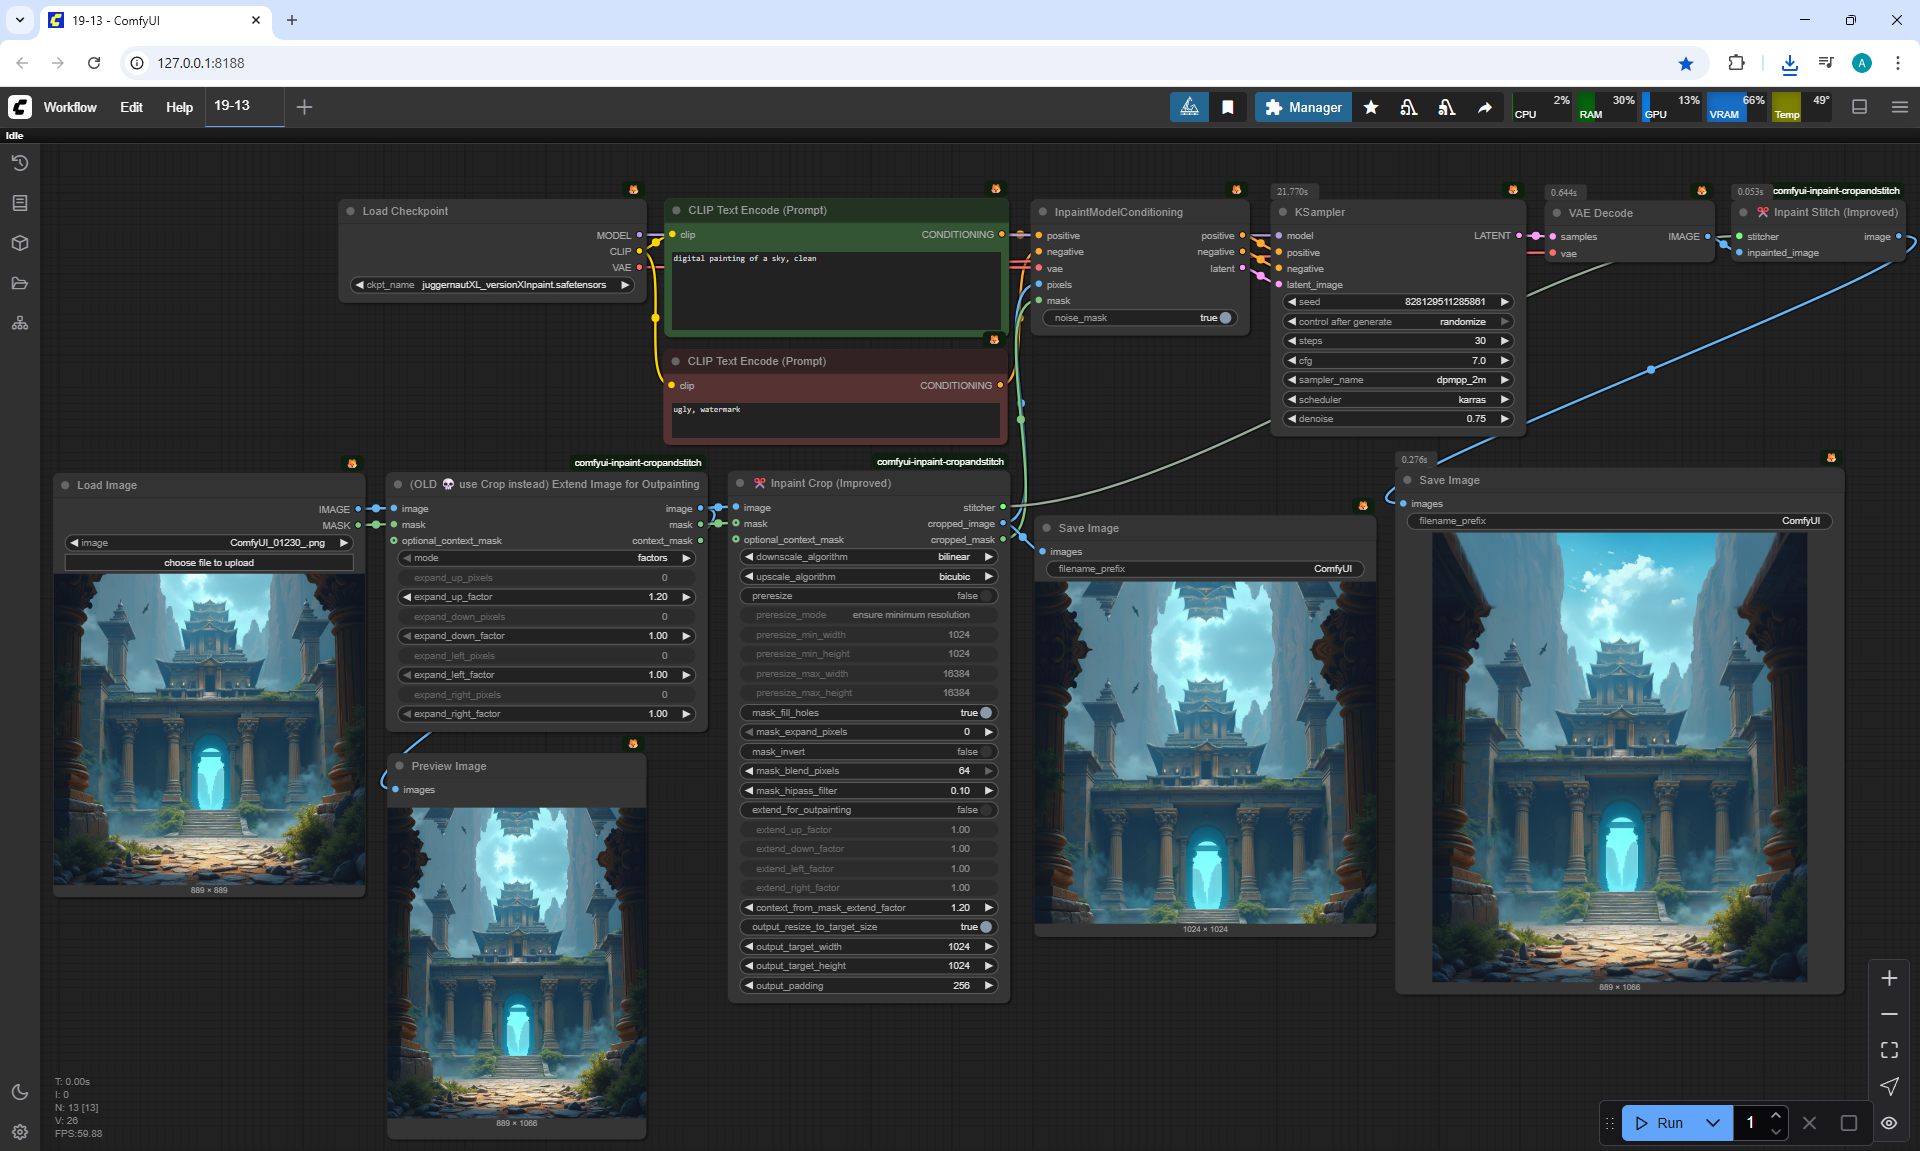1920x1151 pixels.
Task: Open the Workflow menu
Action: pos(70,107)
